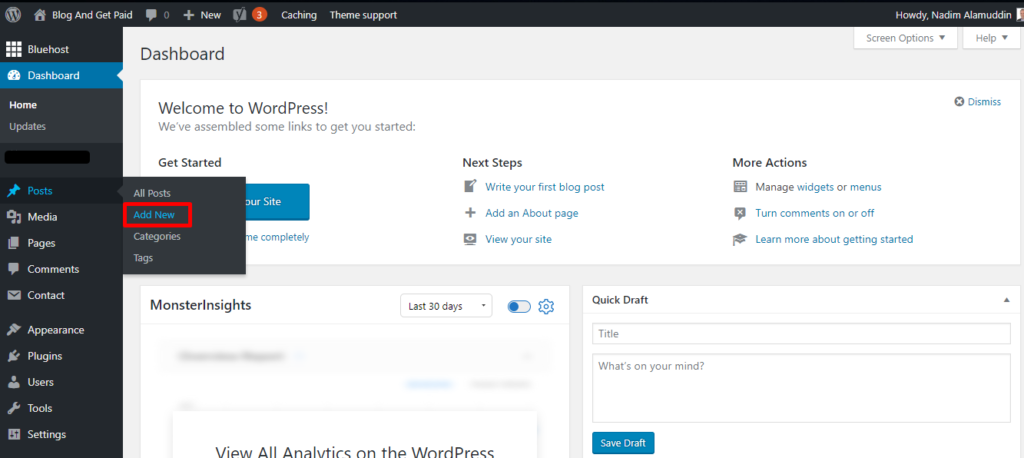Click the Appearance paintbrush icon
1024x458 pixels.
coord(14,330)
